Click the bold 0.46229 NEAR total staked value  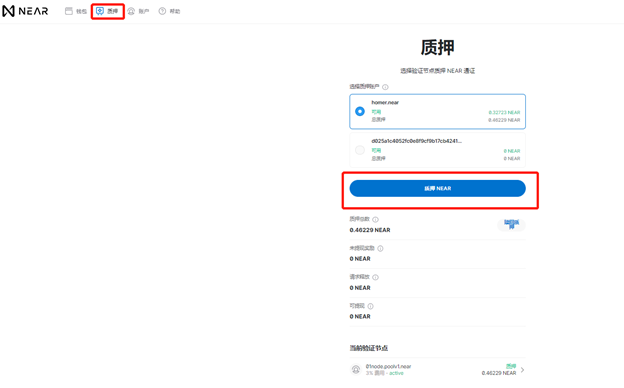click(370, 230)
